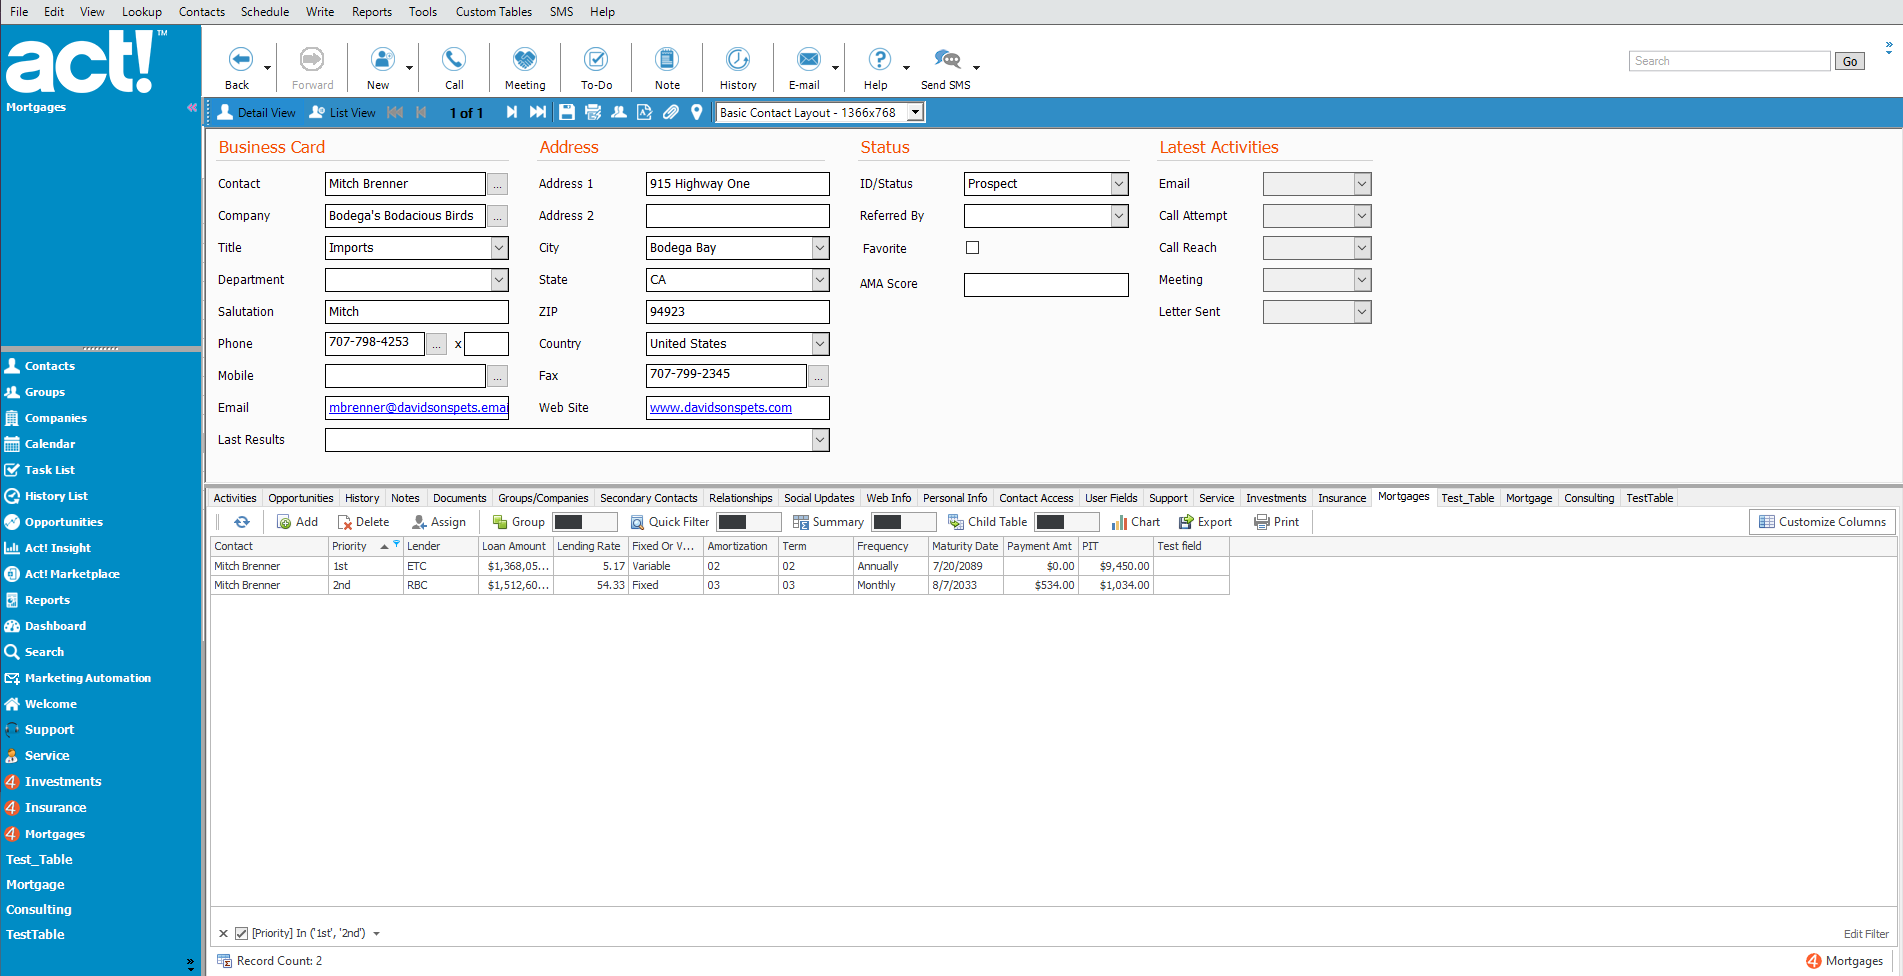Switch to the Opportunities tab
Screen dimensions: 1903x976
(x=301, y=498)
